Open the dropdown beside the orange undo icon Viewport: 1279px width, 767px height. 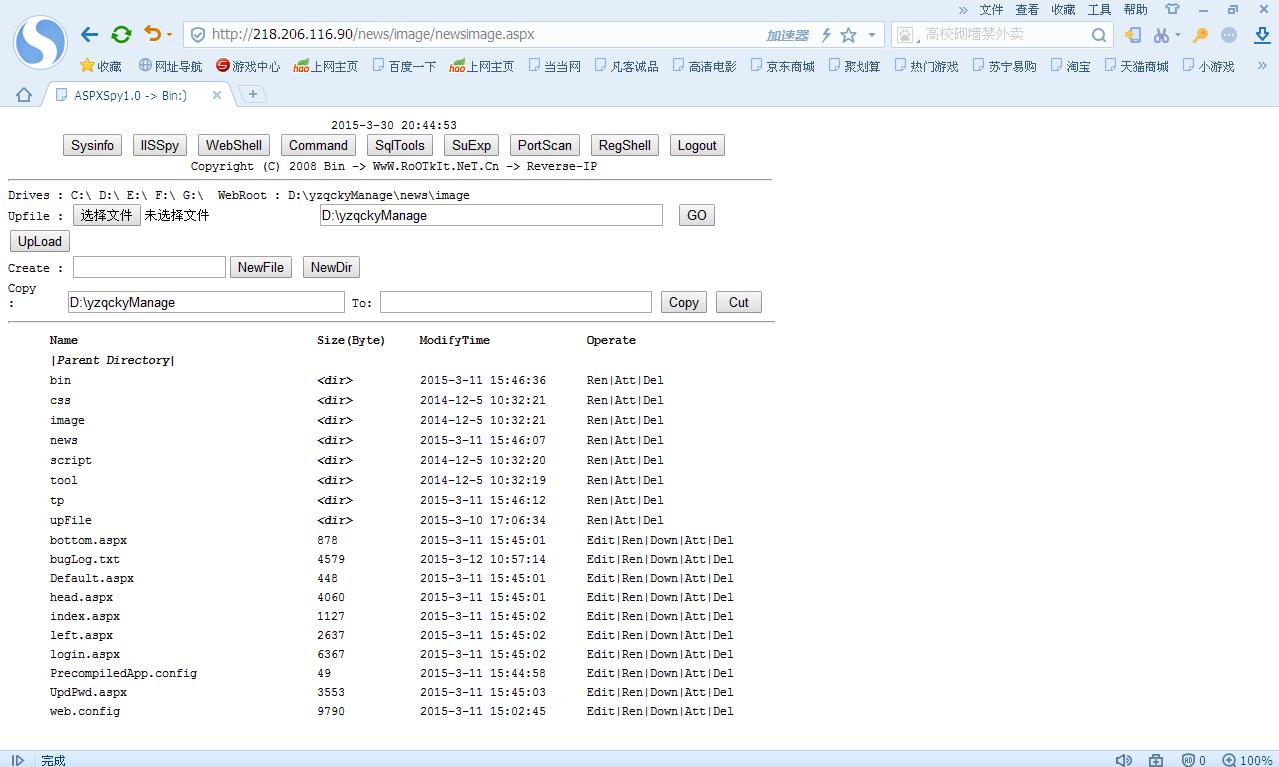coord(169,35)
